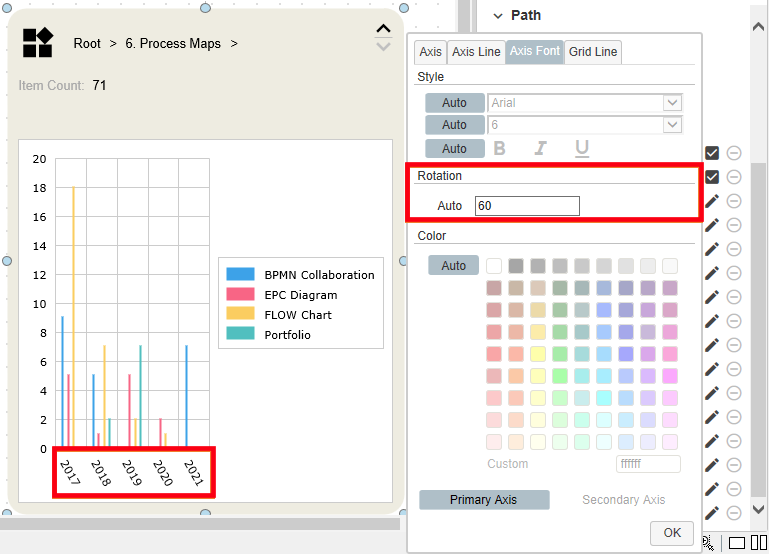769x554 pixels.
Task: Toggle the topmost checked checkbox
Action: point(712,153)
